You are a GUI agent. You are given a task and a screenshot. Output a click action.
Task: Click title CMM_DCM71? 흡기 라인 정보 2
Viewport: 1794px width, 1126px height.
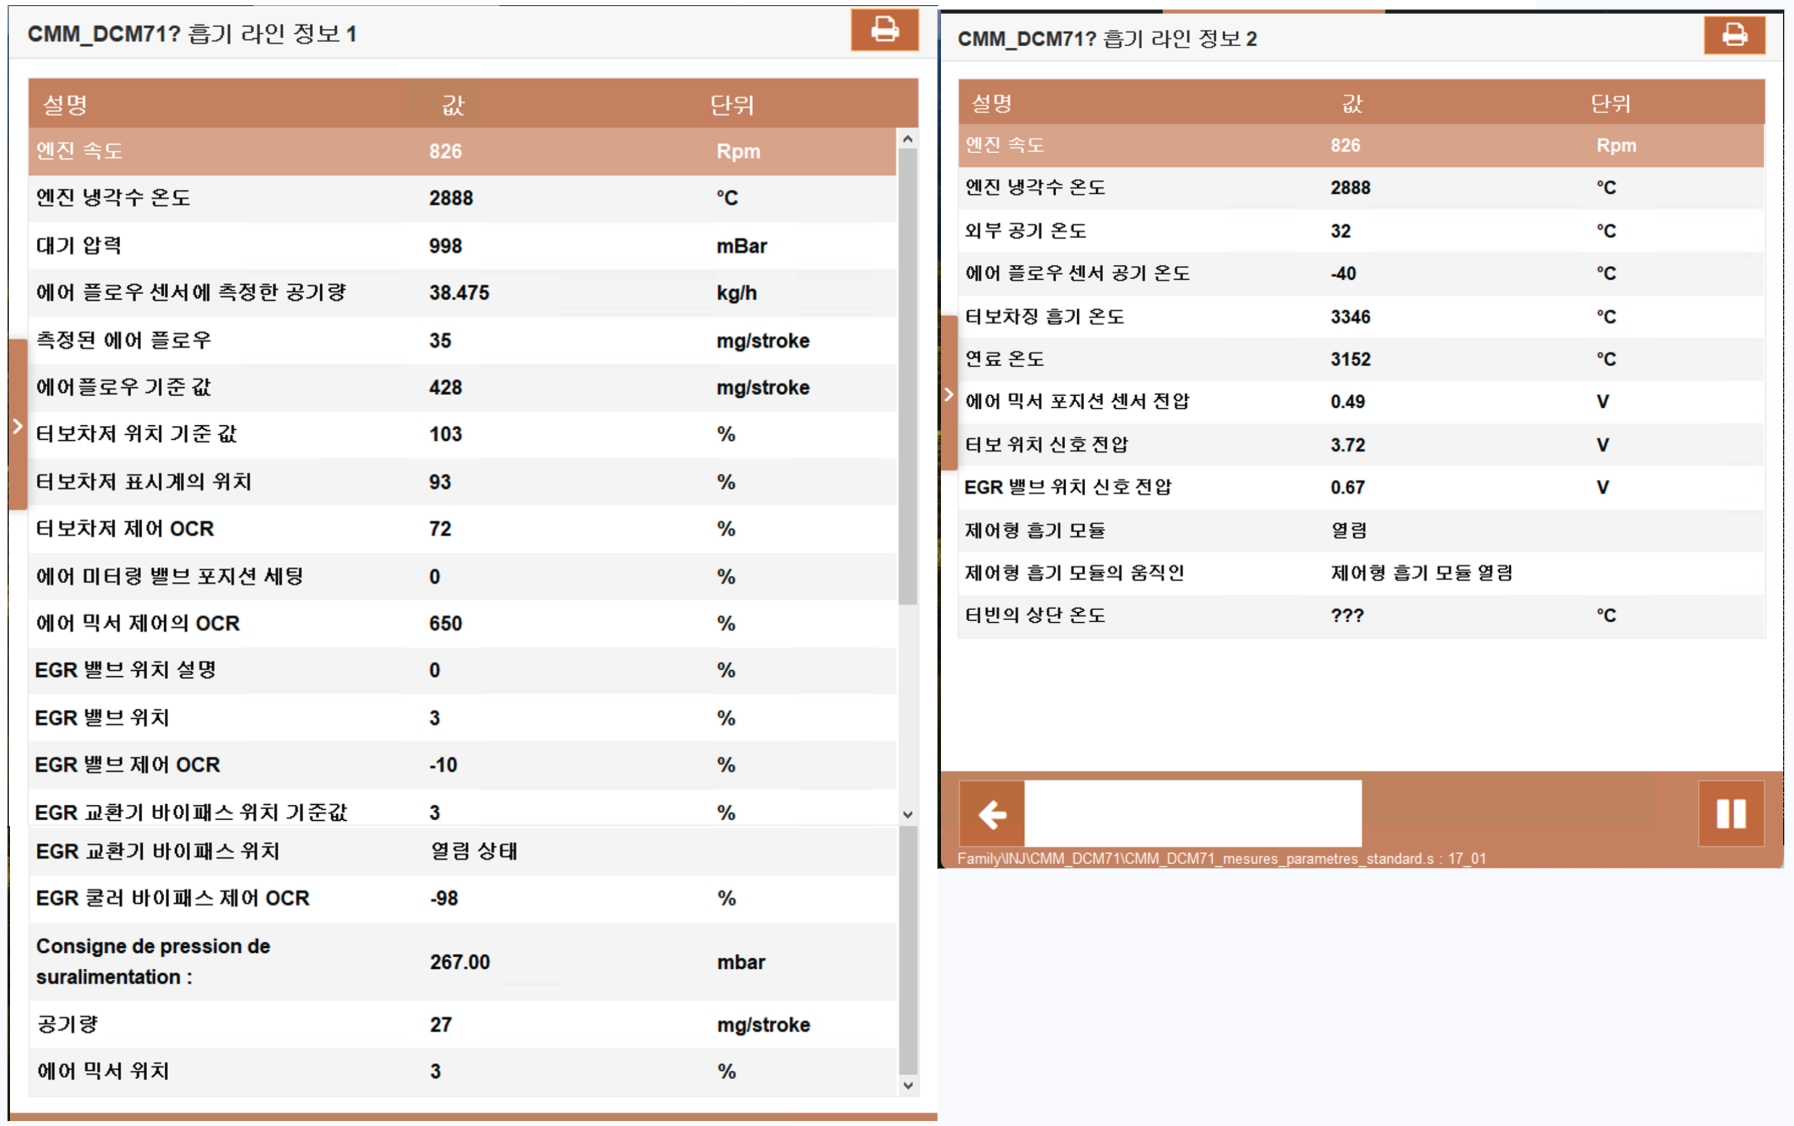[x=1107, y=39]
